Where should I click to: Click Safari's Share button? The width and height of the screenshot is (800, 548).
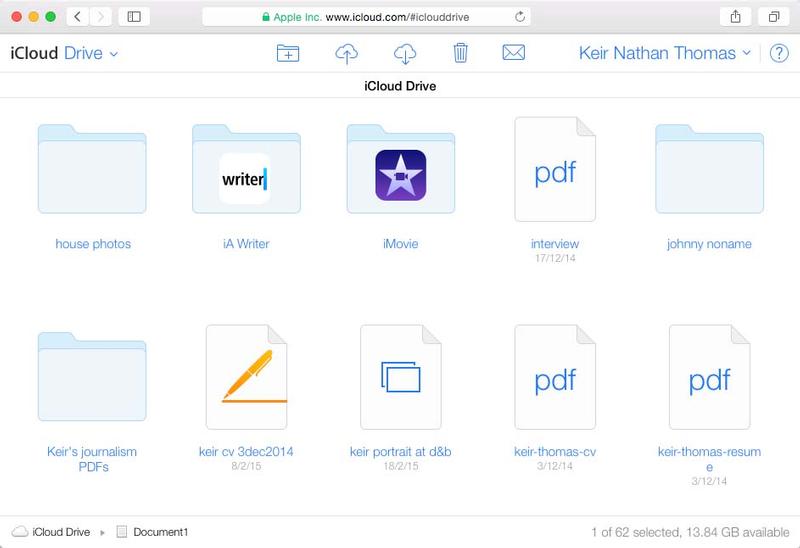point(735,17)
